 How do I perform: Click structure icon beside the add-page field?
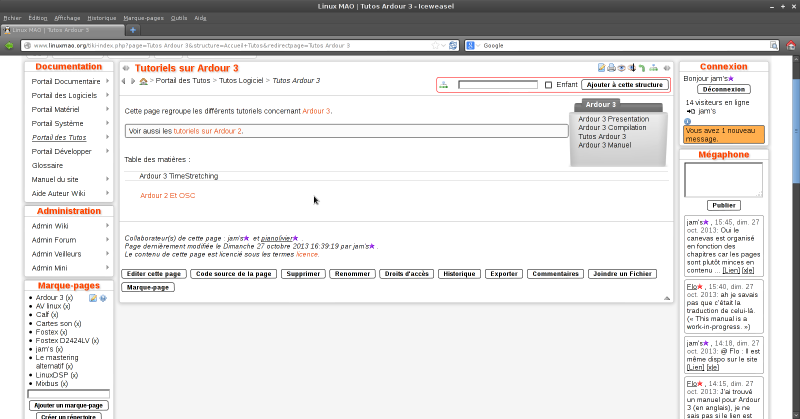[x=444, y=85]
